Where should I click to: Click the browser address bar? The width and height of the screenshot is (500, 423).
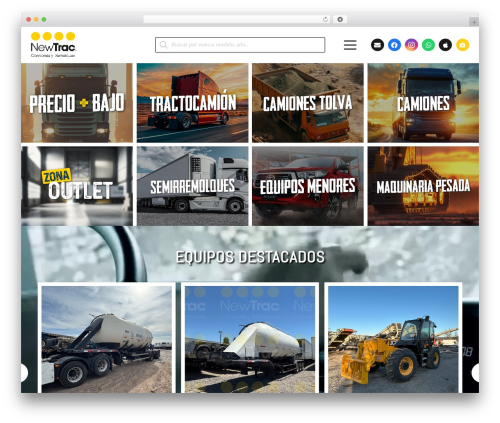[236, 19]
